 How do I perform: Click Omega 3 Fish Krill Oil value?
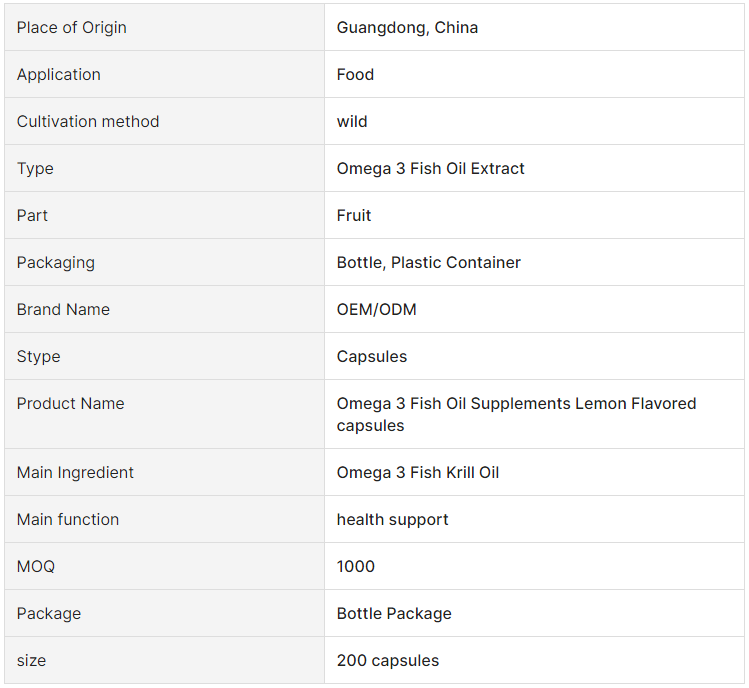click(x=417, y=473)
